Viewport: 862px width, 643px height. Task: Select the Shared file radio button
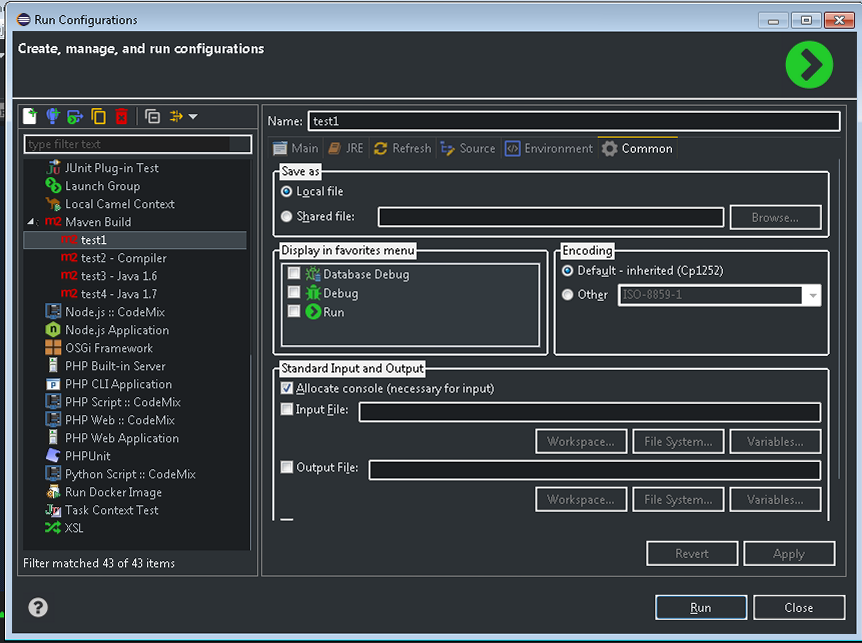pyautogui.click(x=287, y=217)
